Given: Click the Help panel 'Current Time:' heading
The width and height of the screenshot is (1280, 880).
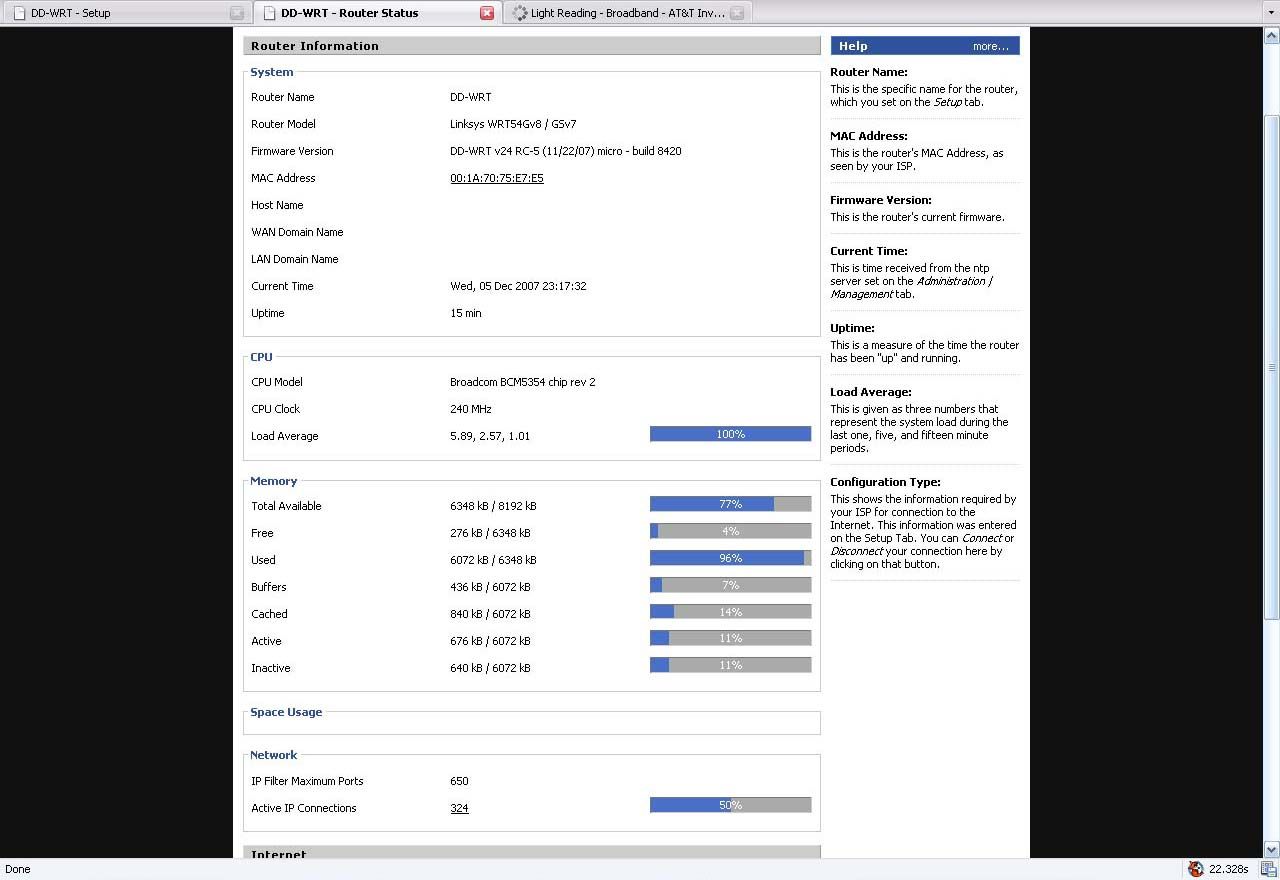Looking at the screenshot, I should point(869,251).
